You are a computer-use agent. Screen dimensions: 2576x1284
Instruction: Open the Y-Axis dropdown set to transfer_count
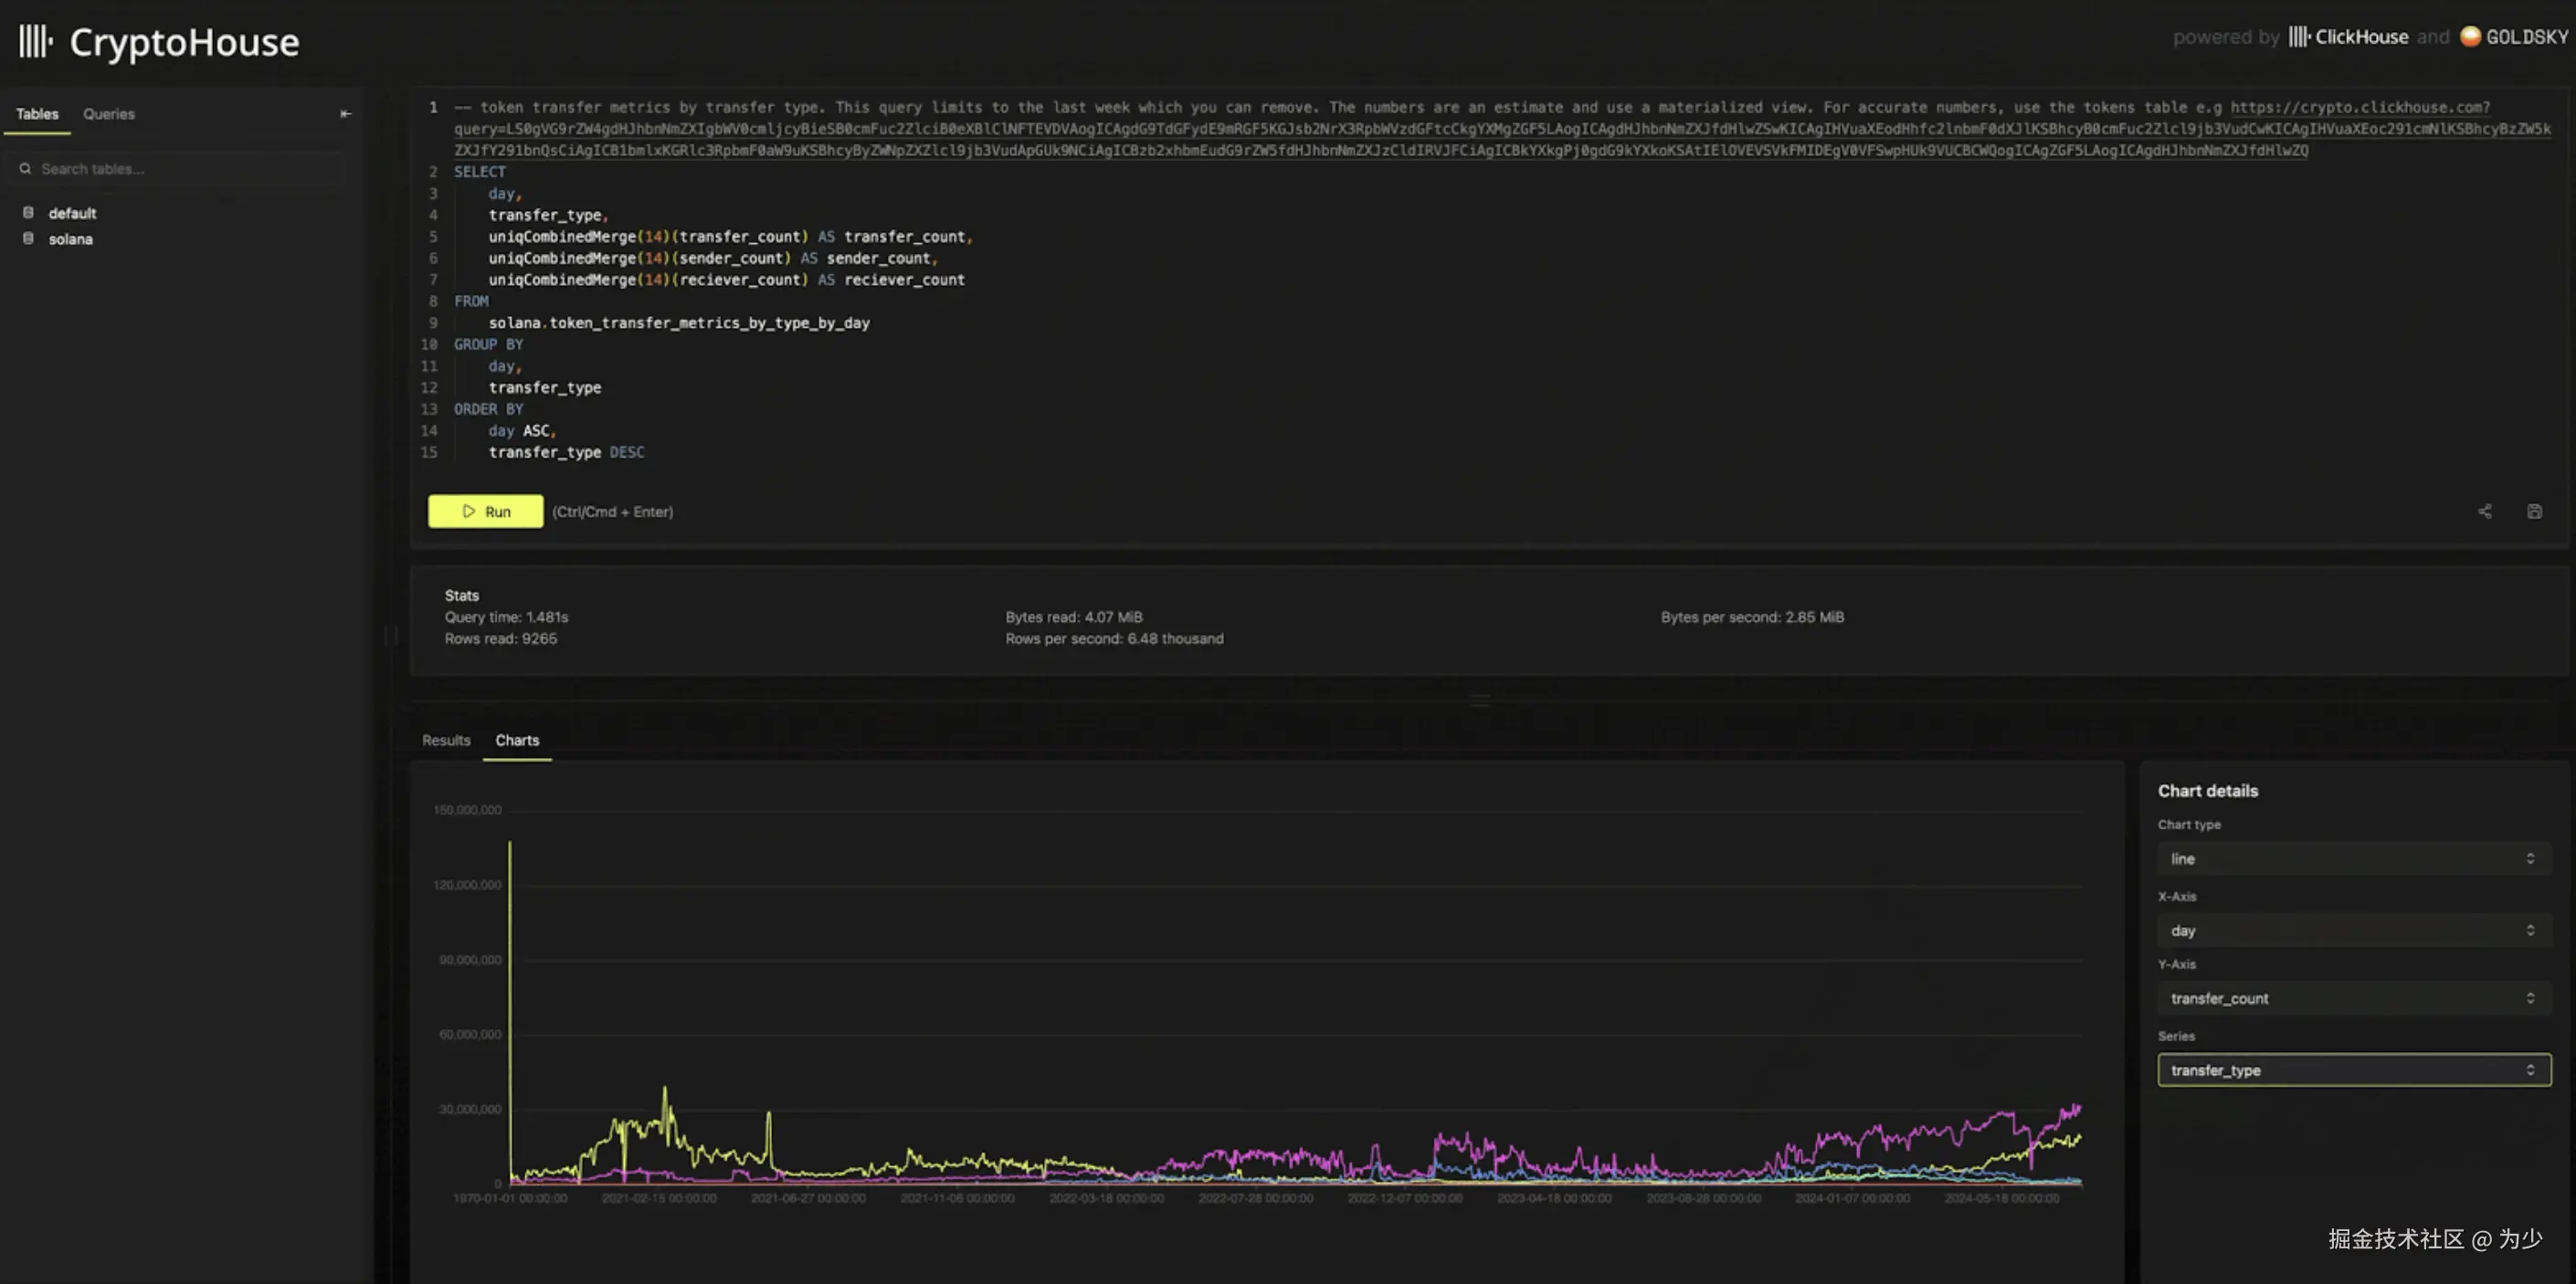coord(2353,998)
